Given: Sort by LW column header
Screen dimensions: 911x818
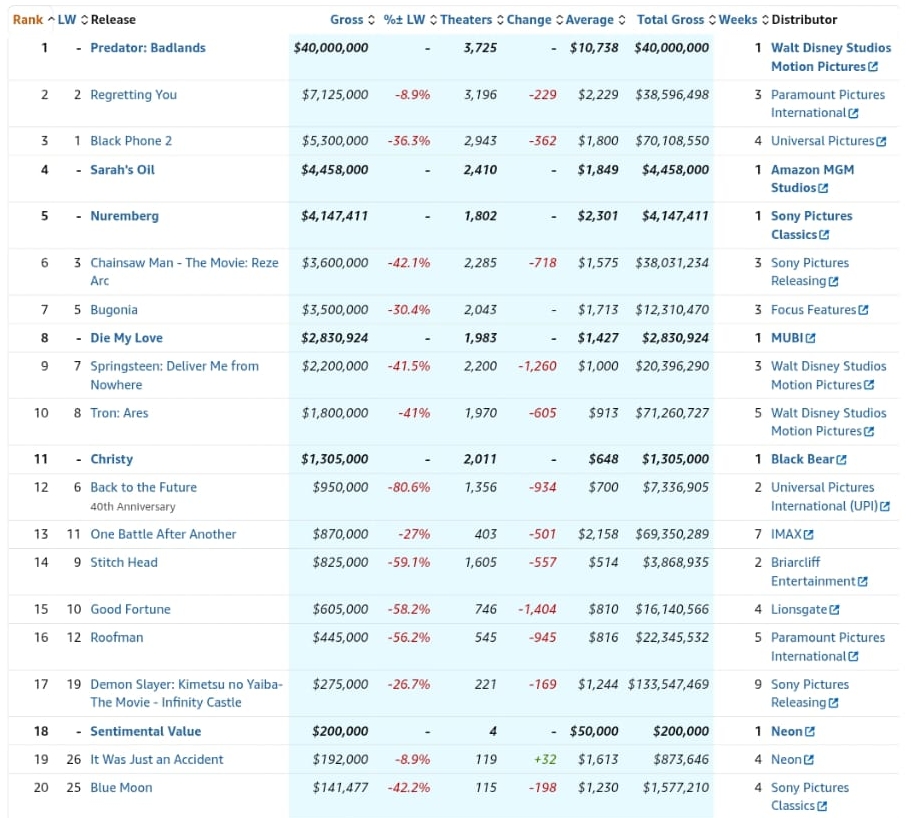Looking at the screenshot, I should tap(68, 20).
